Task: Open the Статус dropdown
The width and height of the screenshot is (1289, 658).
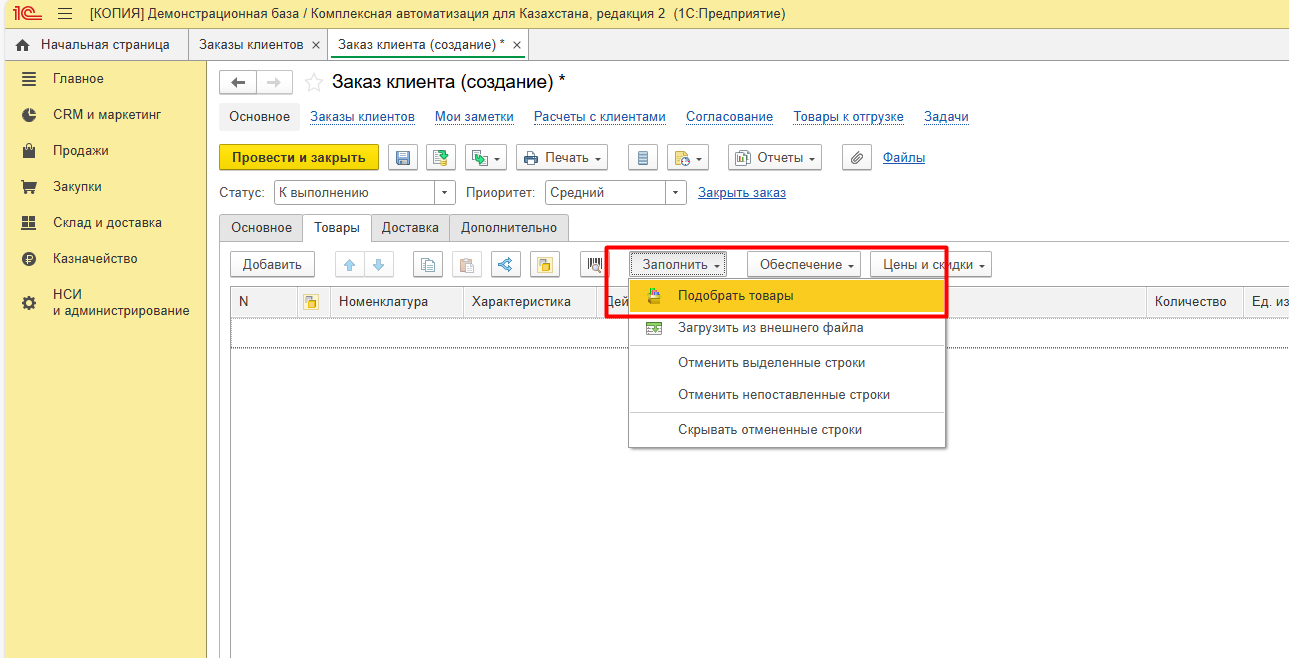Action: pyautogui.click(x=444, y=193)
